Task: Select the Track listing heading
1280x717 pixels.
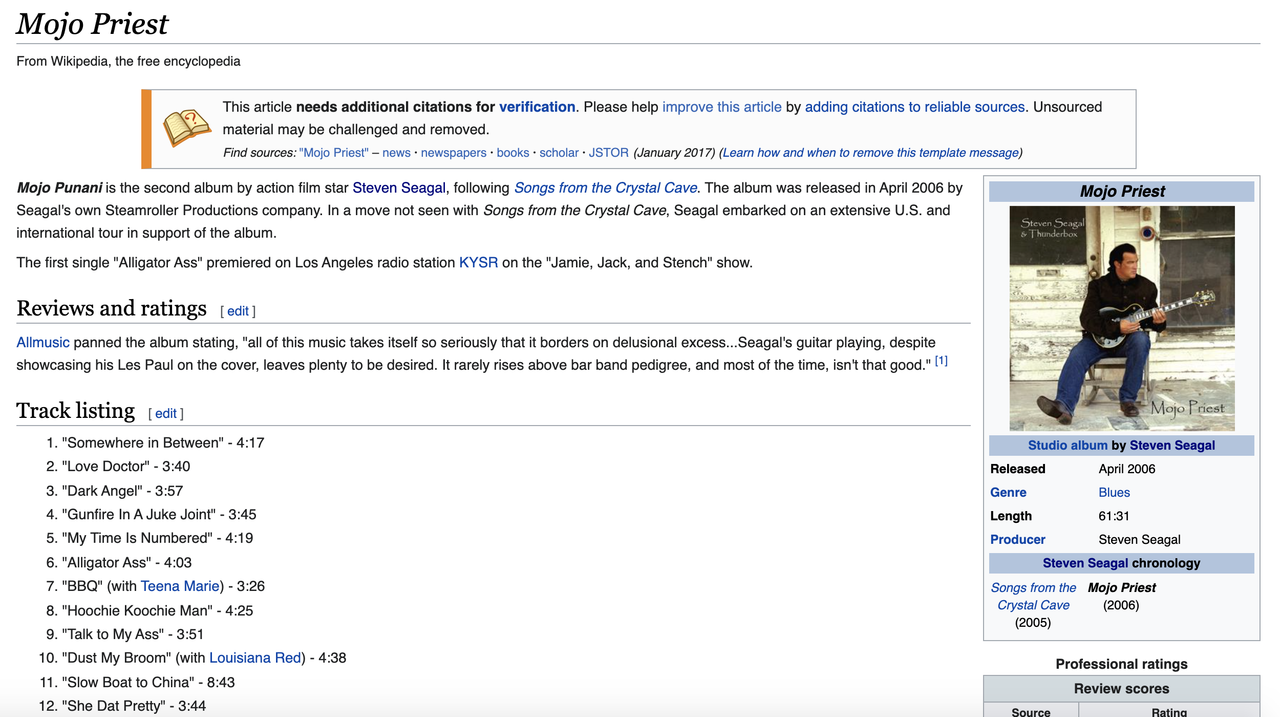Action: [75, 410]
